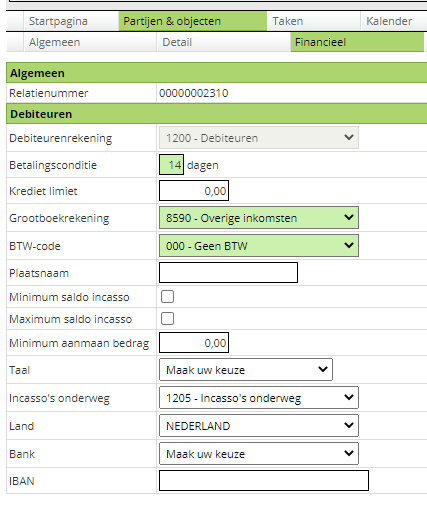Image resolution: width=427 pixels, height=513 pixels.
Task: Open the Taken tab
Action: coord(314,21)
